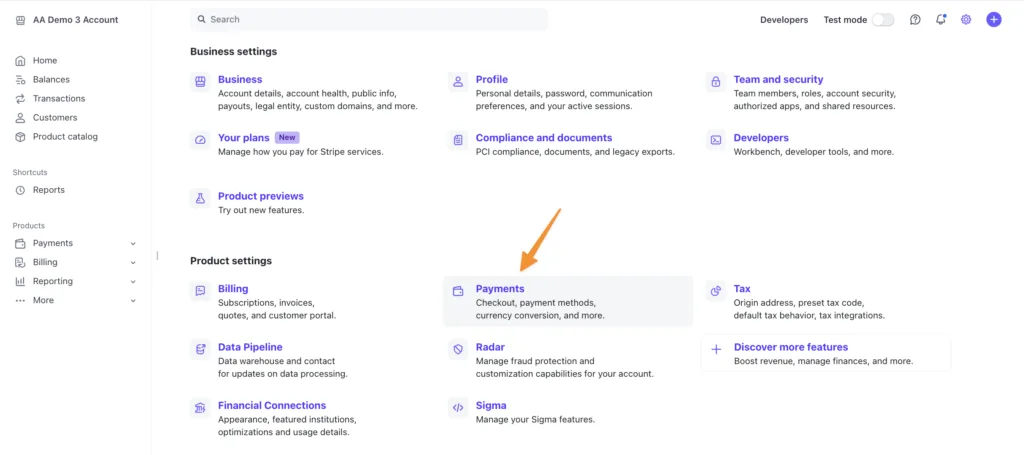This screenshot has height=455, width=1024.
Task: Open Discover more features link
Action: pos(791,347)
